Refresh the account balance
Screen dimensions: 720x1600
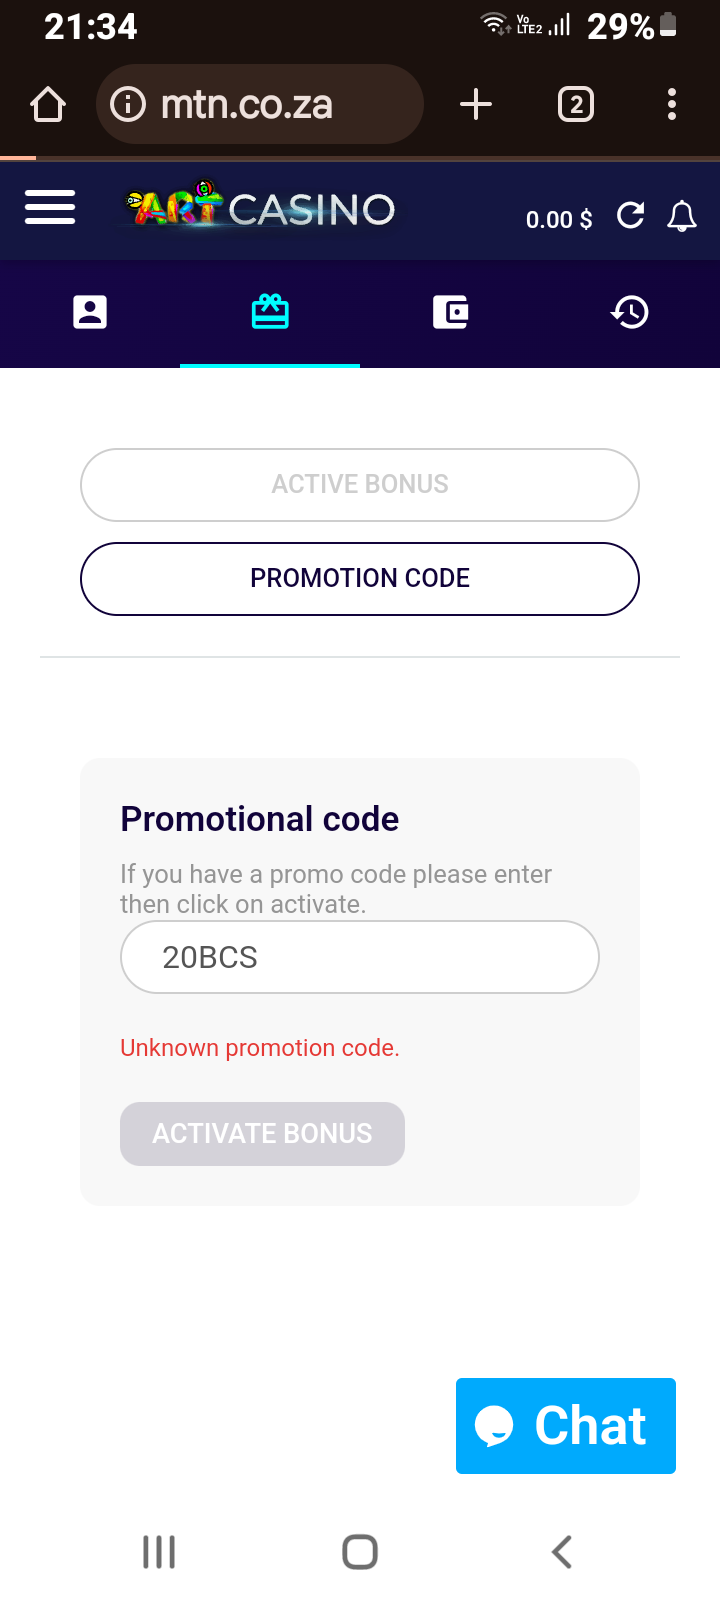[630, 215]
